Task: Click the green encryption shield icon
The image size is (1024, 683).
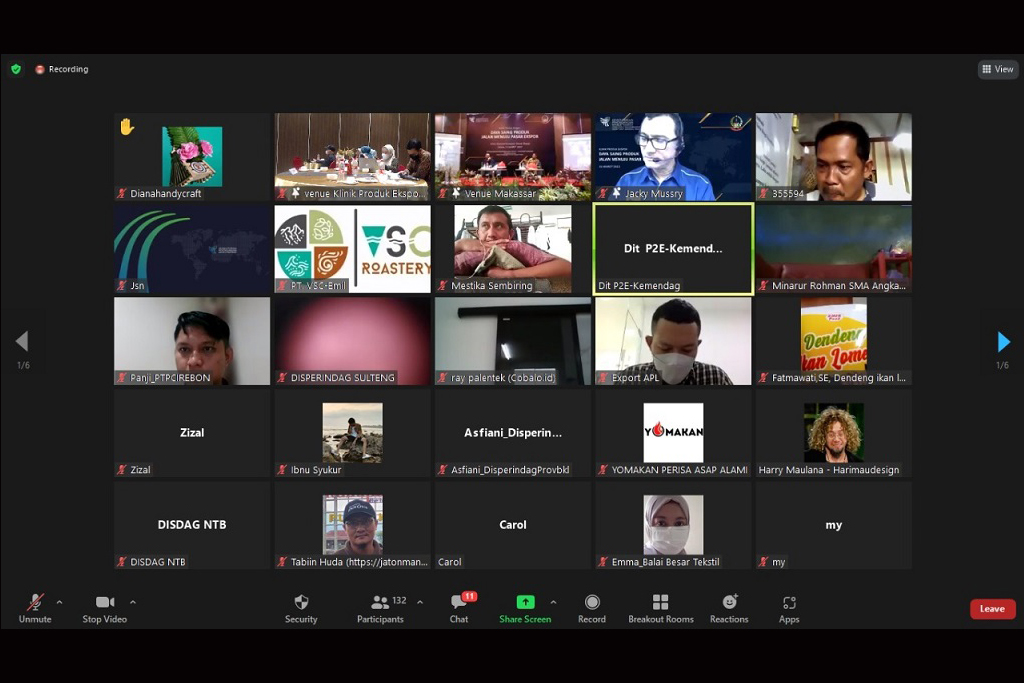Action: pyautogui.click(x=16, y=69)
